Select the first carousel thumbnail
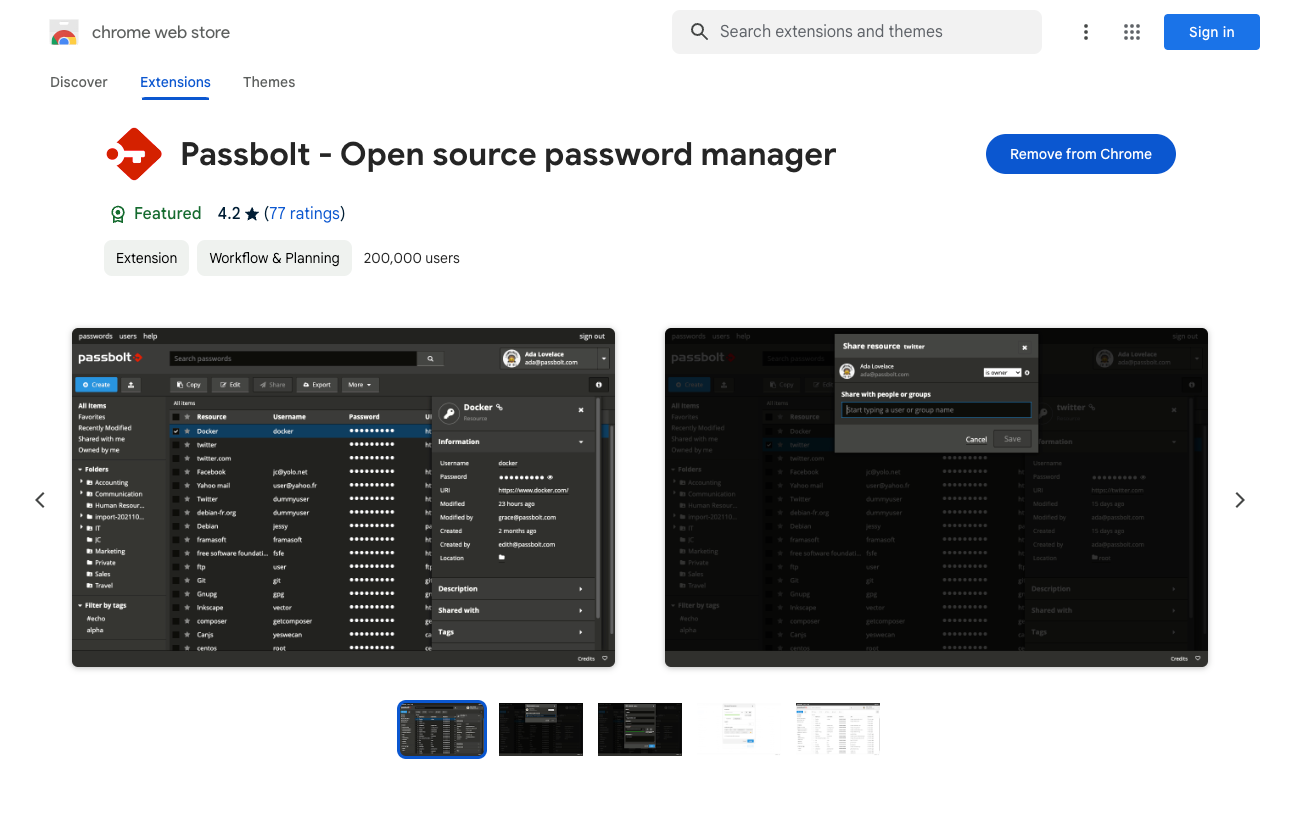The height and width of the screenshot is (815, 1291). (x=442, y=729)
